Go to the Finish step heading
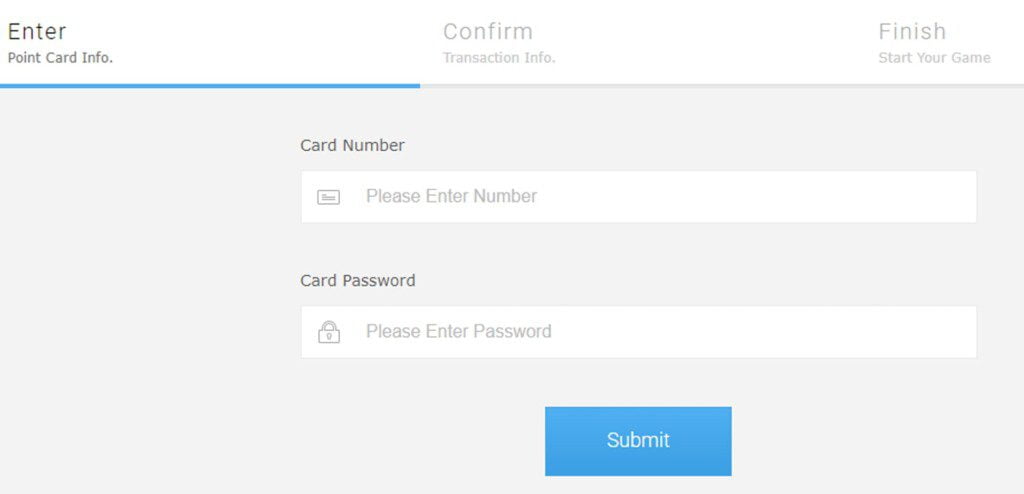Screen dimensions: 1024x494 click(912, 32)
